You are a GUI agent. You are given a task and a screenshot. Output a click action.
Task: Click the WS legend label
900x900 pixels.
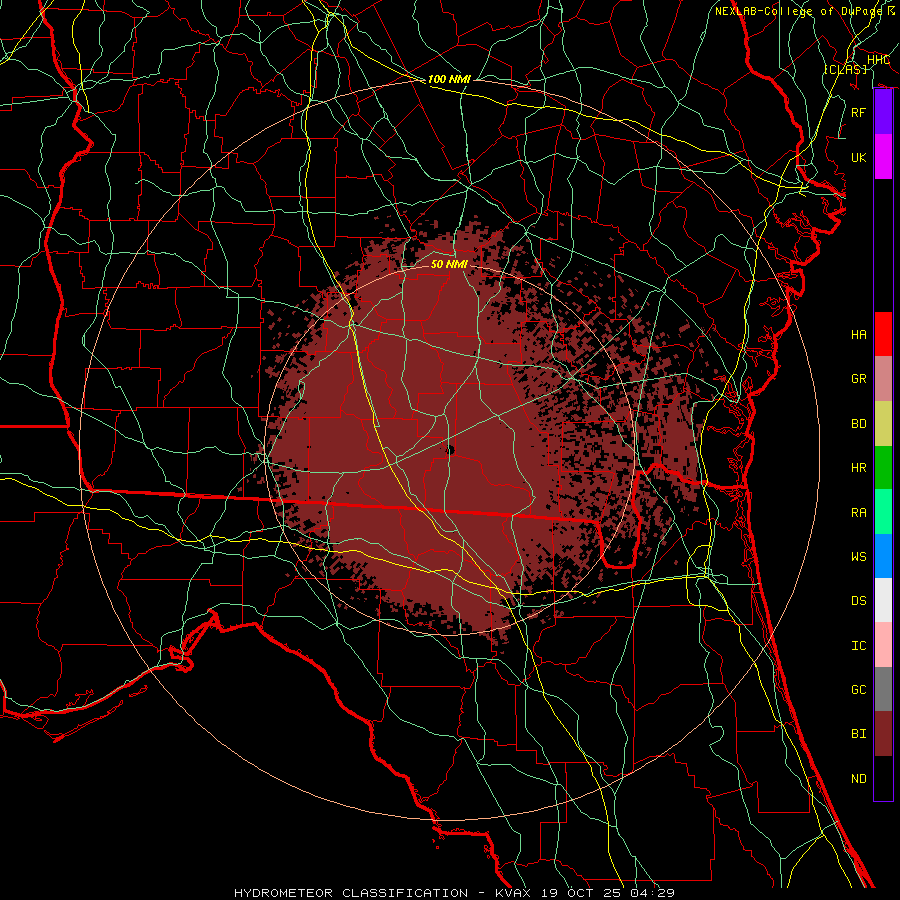858,556
